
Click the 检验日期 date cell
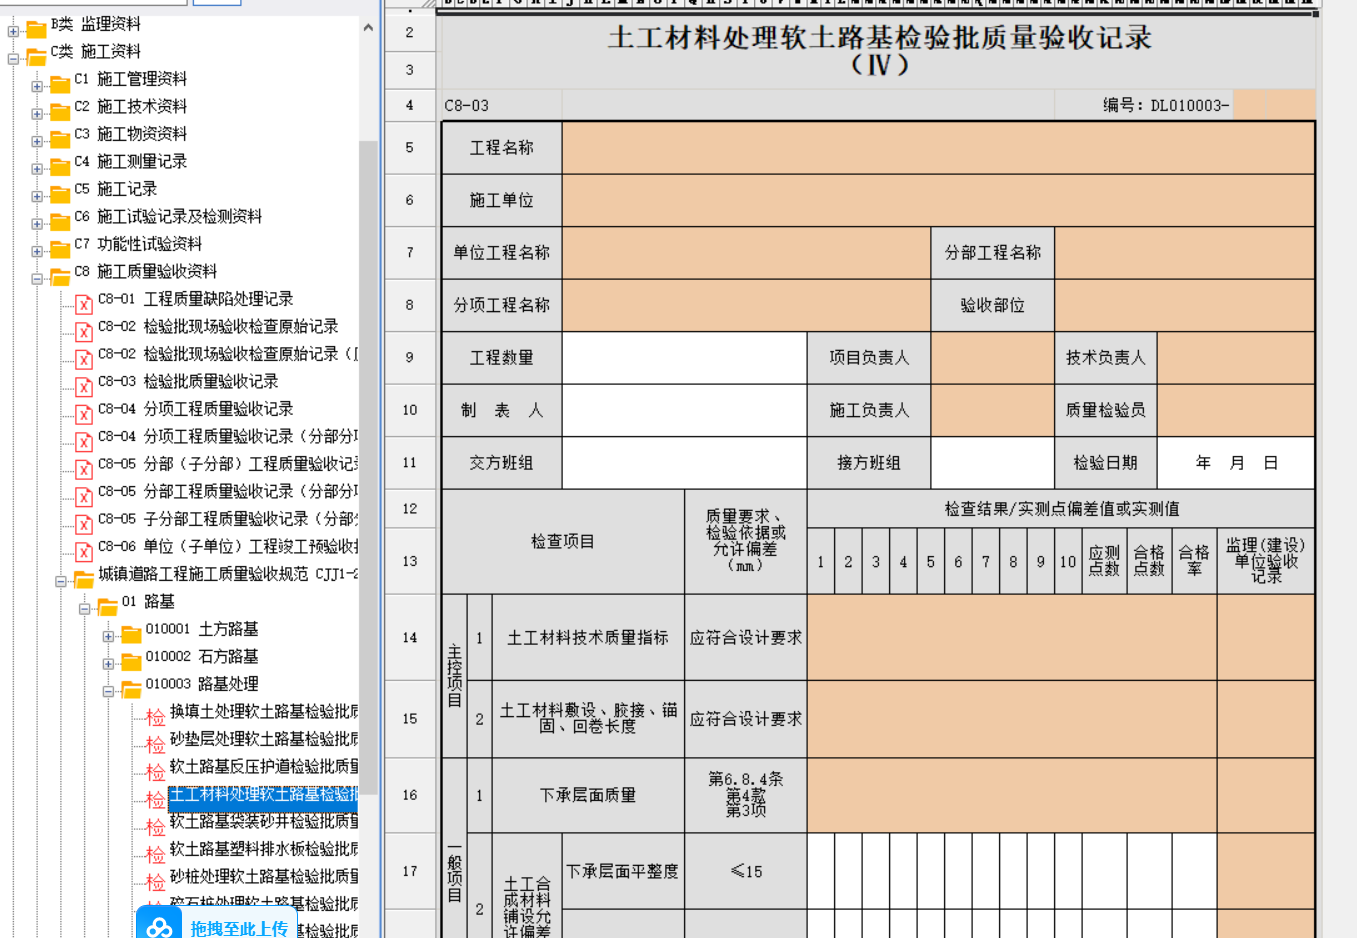point(1235,462)
